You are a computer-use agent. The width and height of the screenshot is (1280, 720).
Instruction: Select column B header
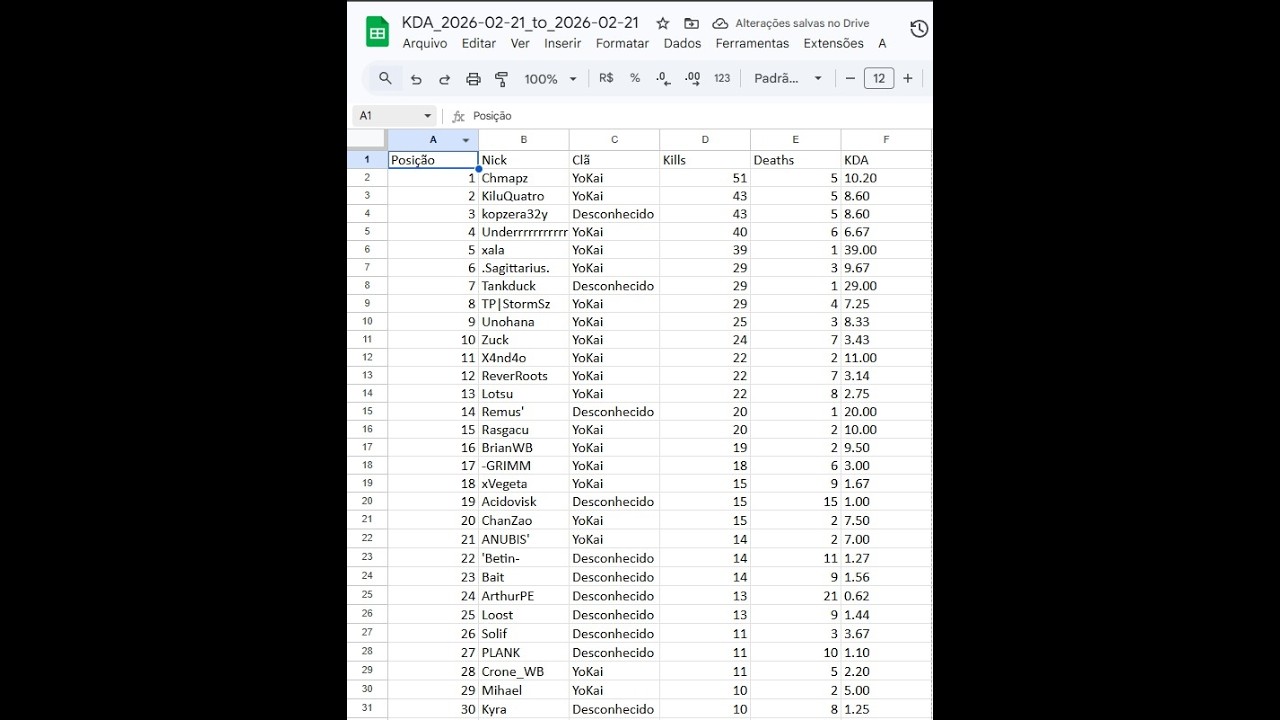click(523, 140)
